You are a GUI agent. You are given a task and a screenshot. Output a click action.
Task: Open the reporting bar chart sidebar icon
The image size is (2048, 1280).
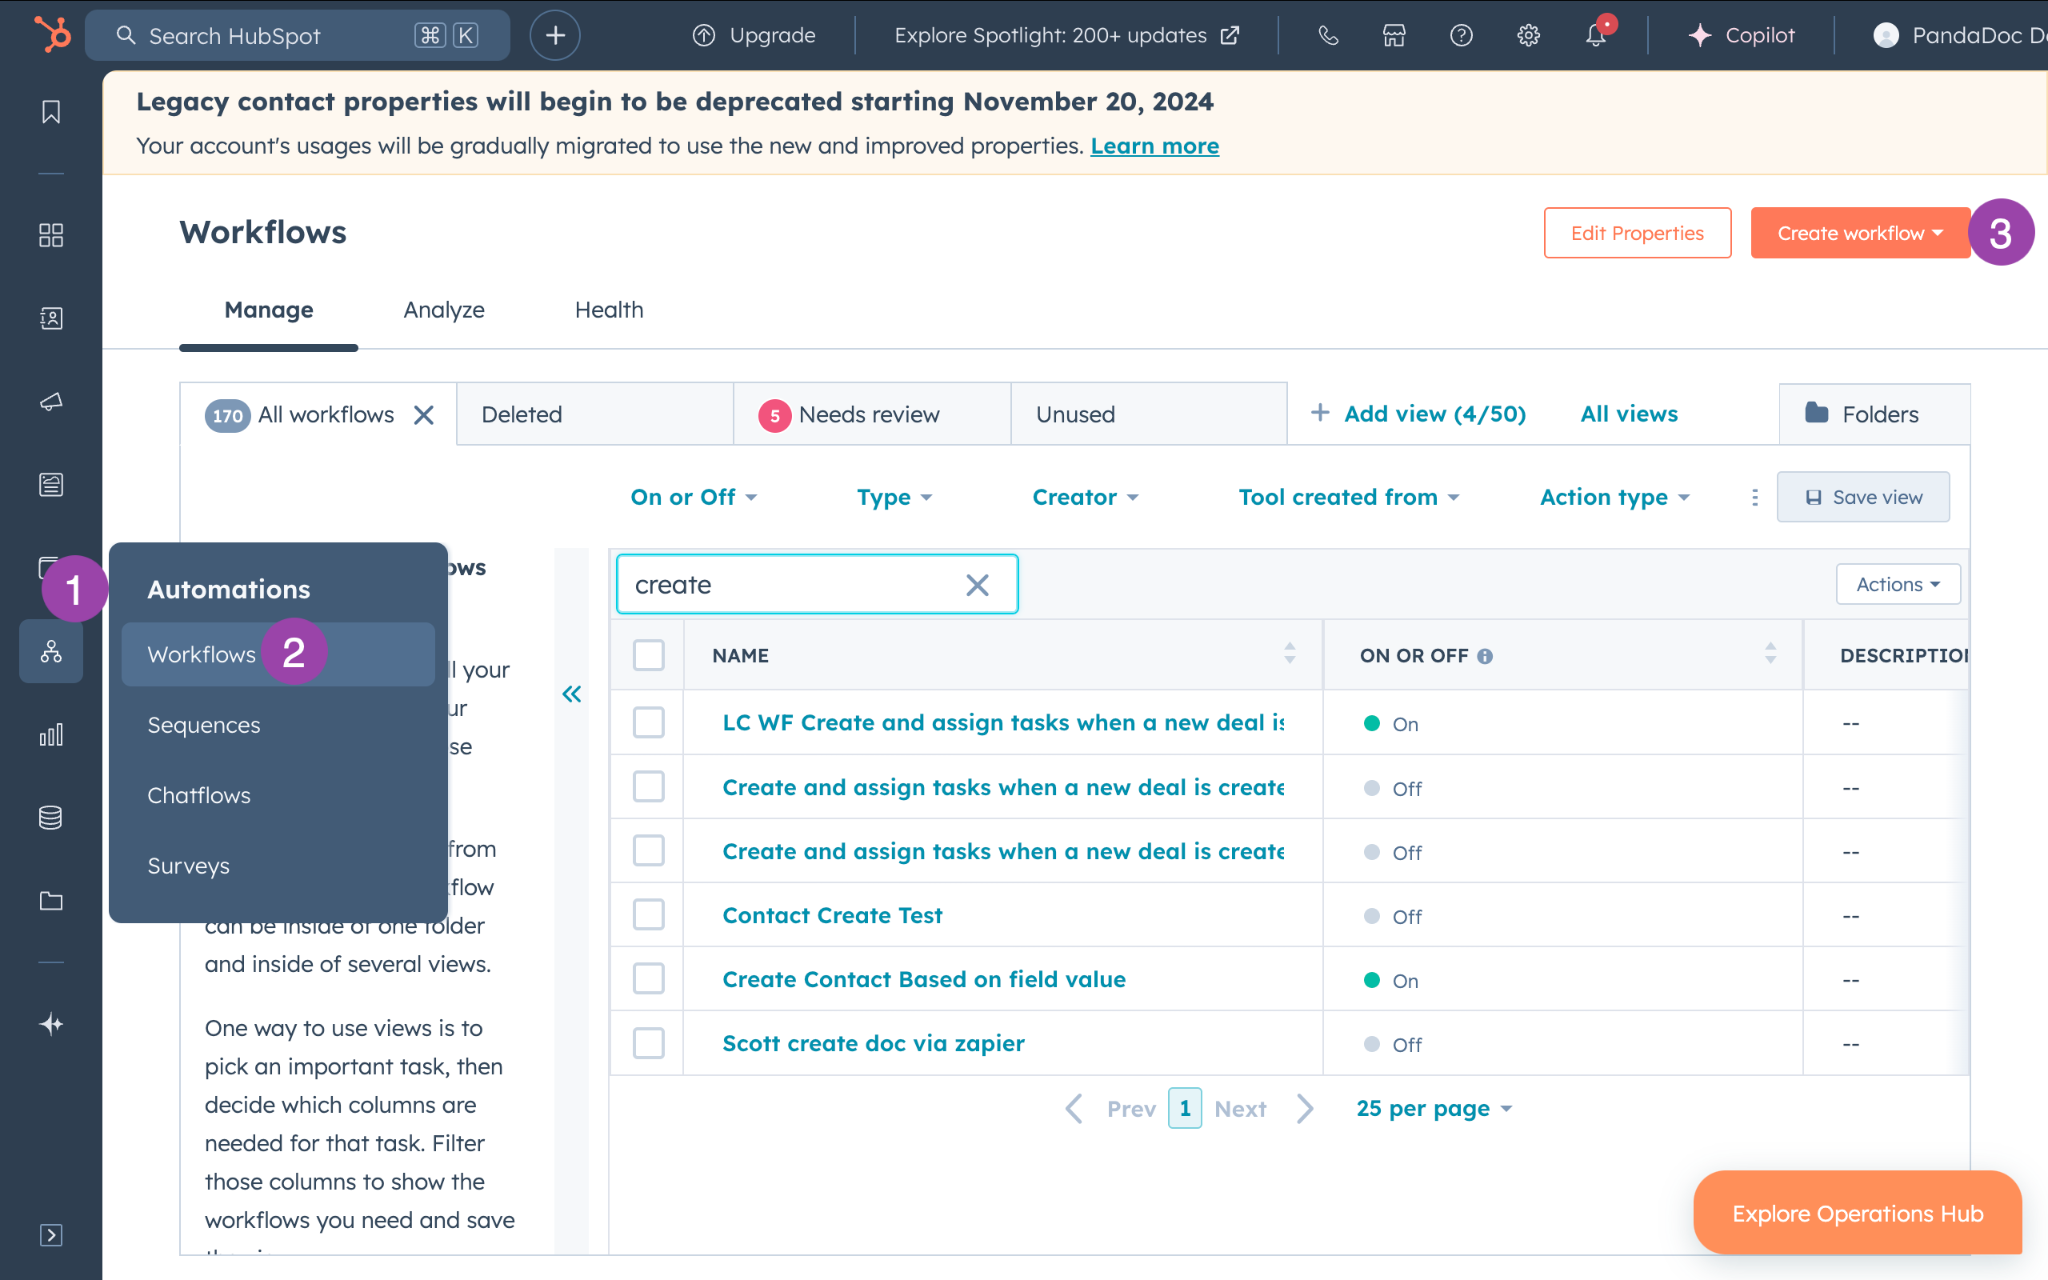point(51,735)
